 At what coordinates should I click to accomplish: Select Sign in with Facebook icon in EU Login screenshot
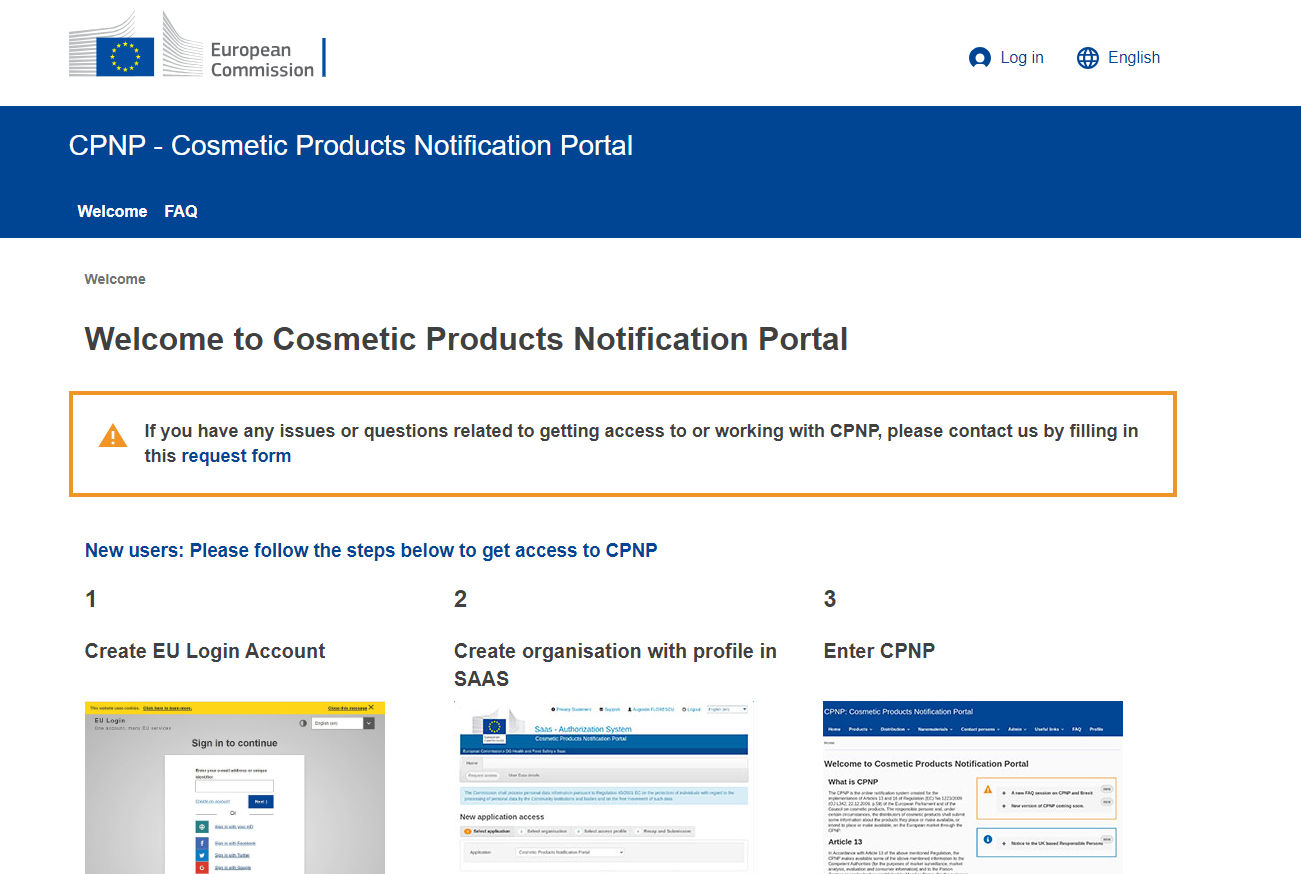202,843
